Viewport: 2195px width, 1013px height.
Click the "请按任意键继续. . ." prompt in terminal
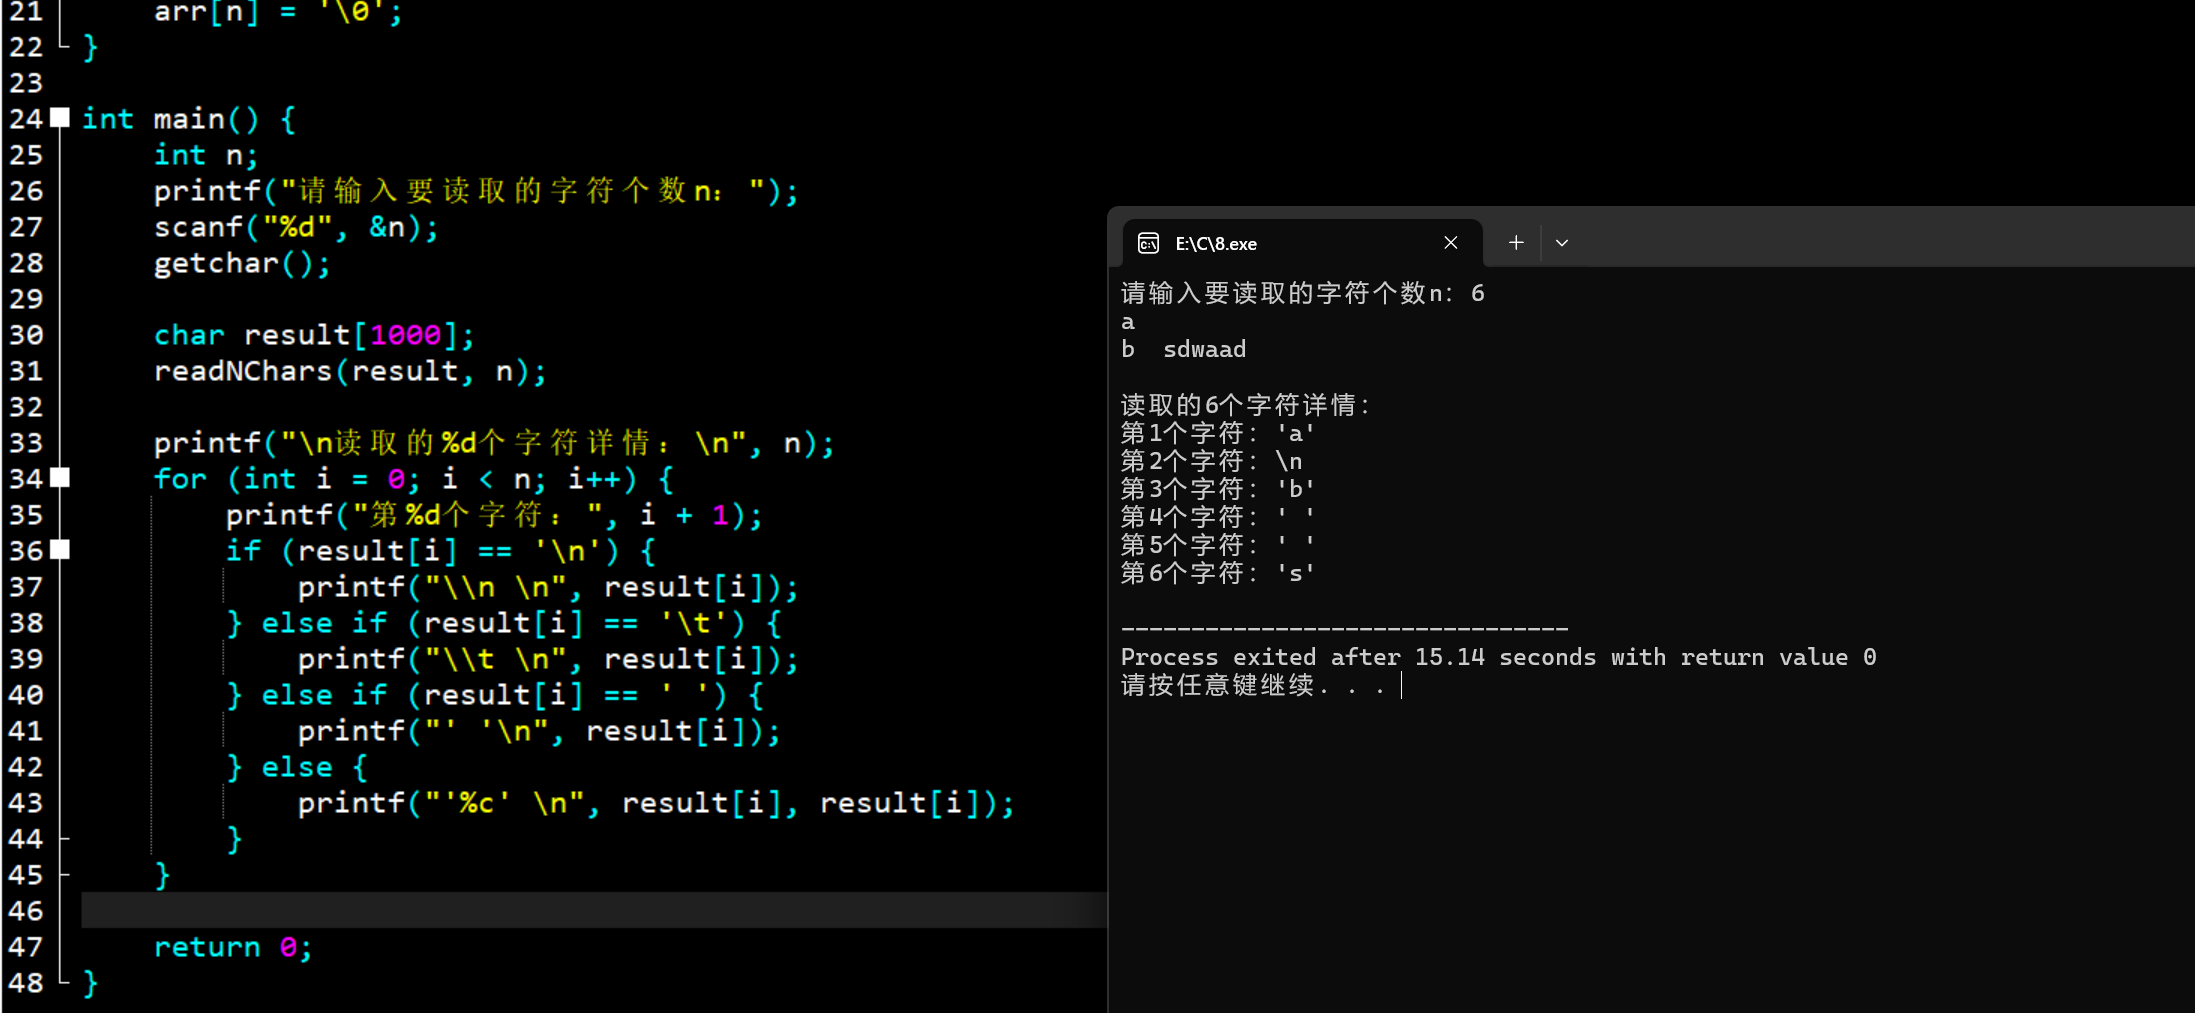pos(1254,685)
